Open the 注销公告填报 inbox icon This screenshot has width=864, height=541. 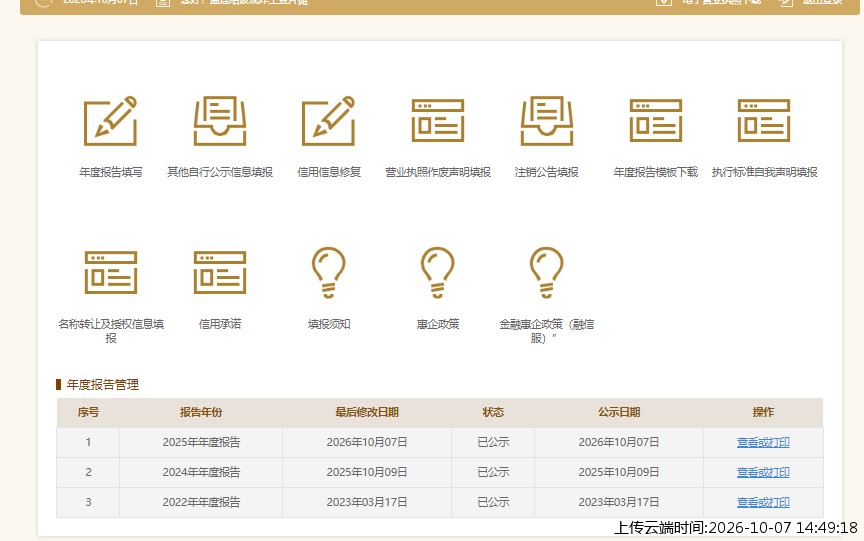547,121
